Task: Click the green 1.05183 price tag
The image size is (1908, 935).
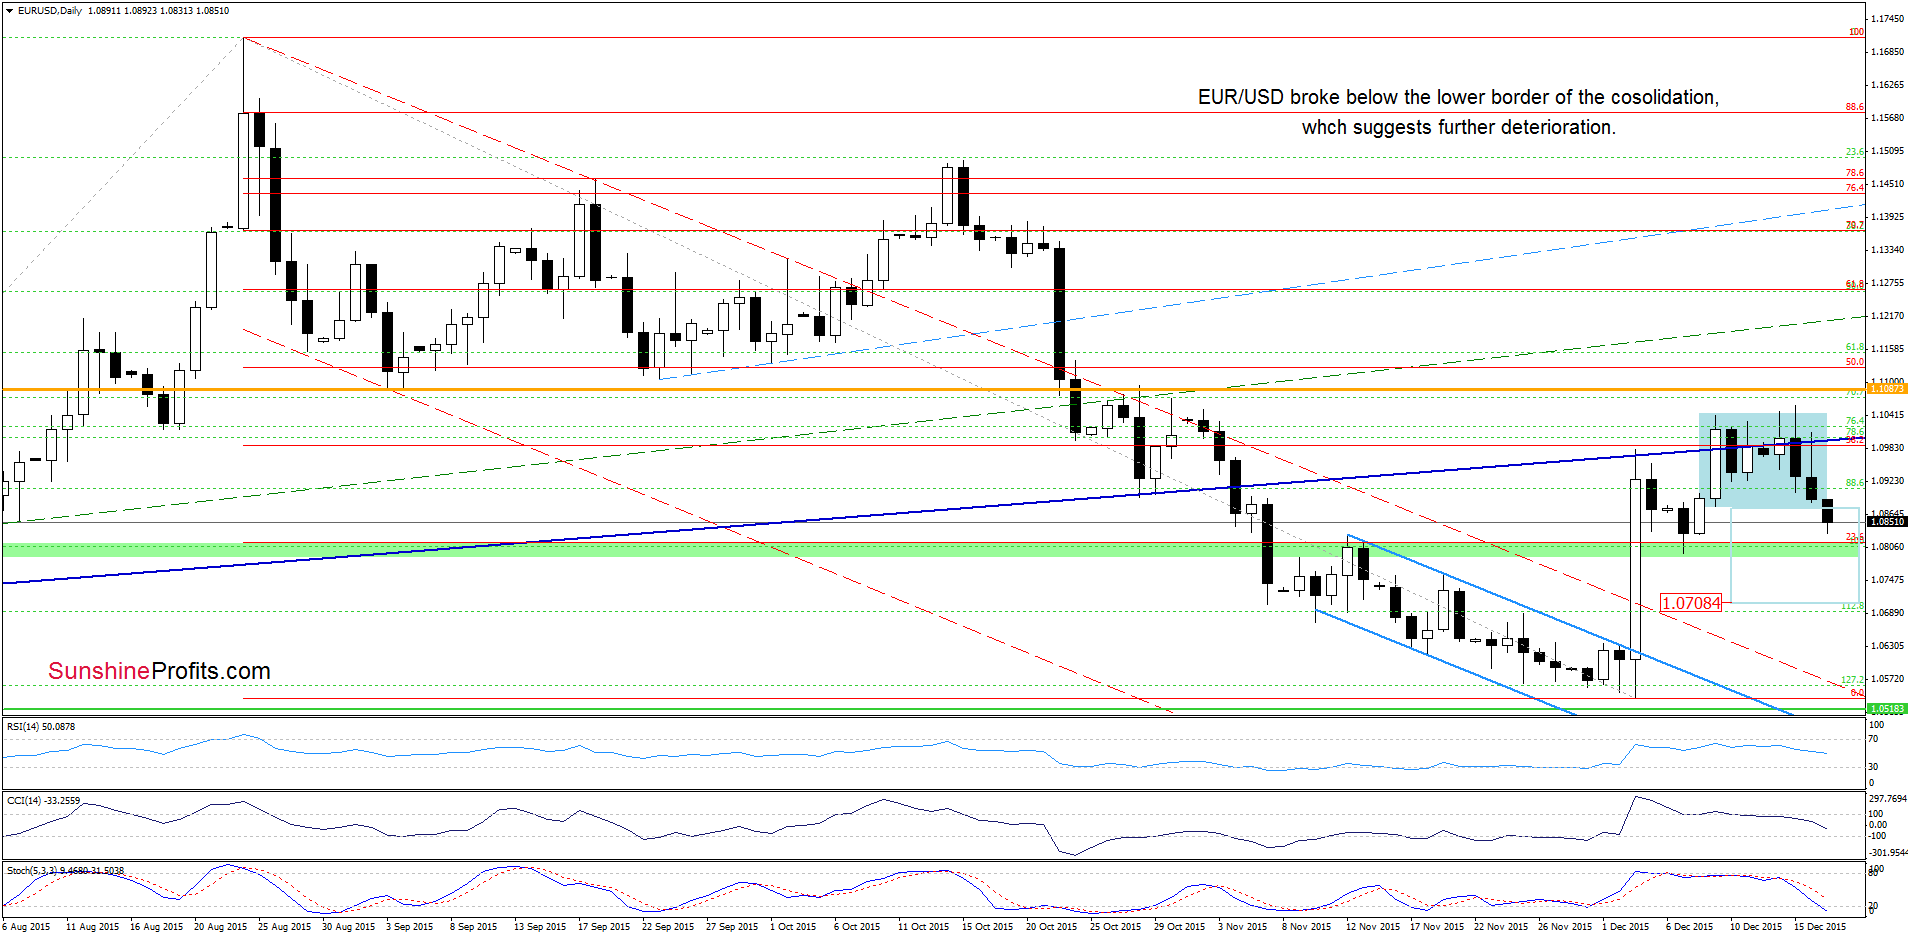Action: pyautogui.click(x=1887, y=709)
